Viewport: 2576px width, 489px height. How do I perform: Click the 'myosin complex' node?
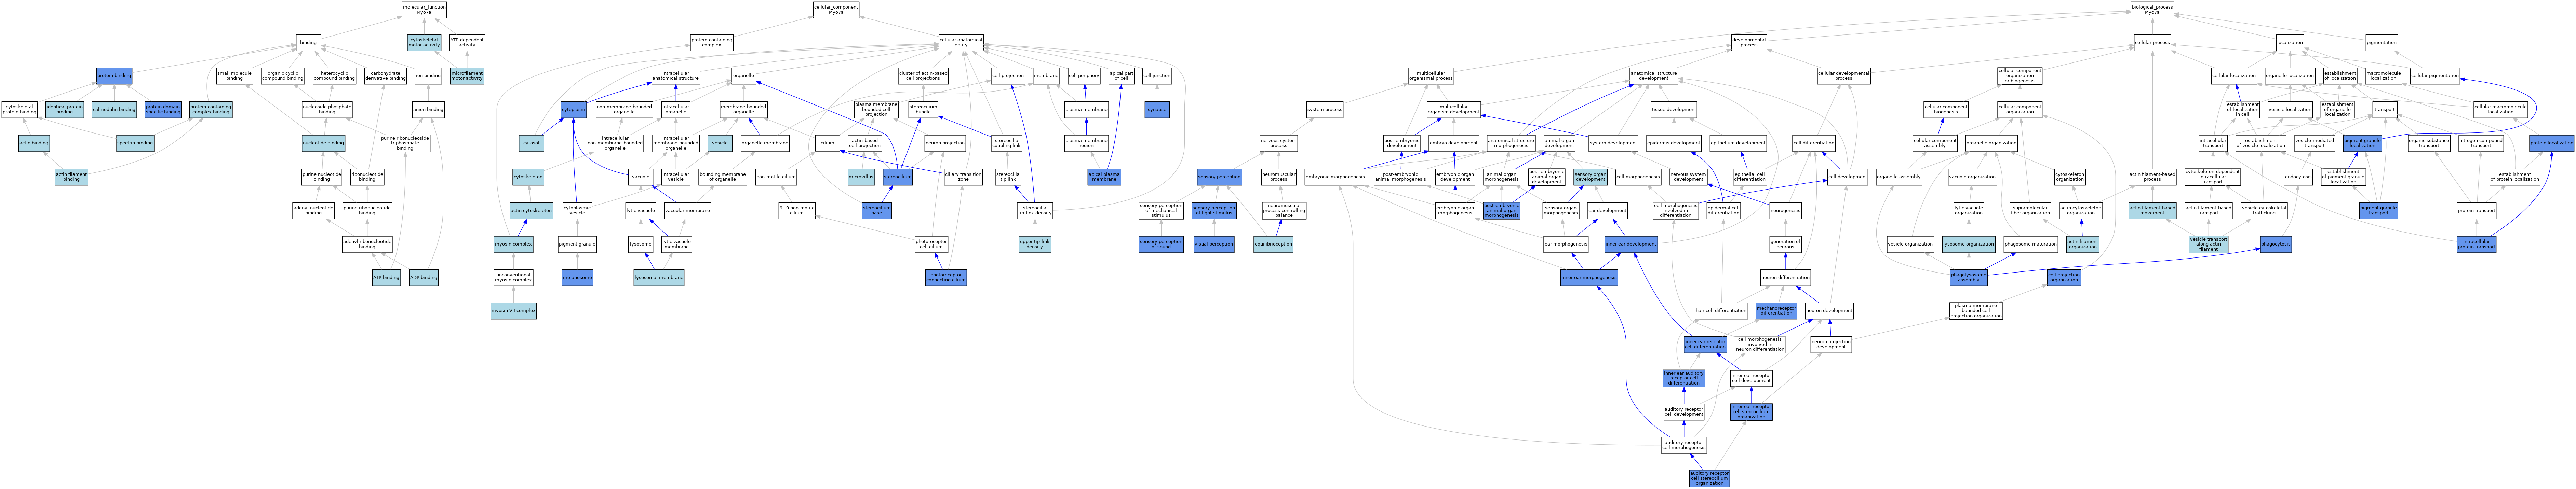tap(513, 244)
